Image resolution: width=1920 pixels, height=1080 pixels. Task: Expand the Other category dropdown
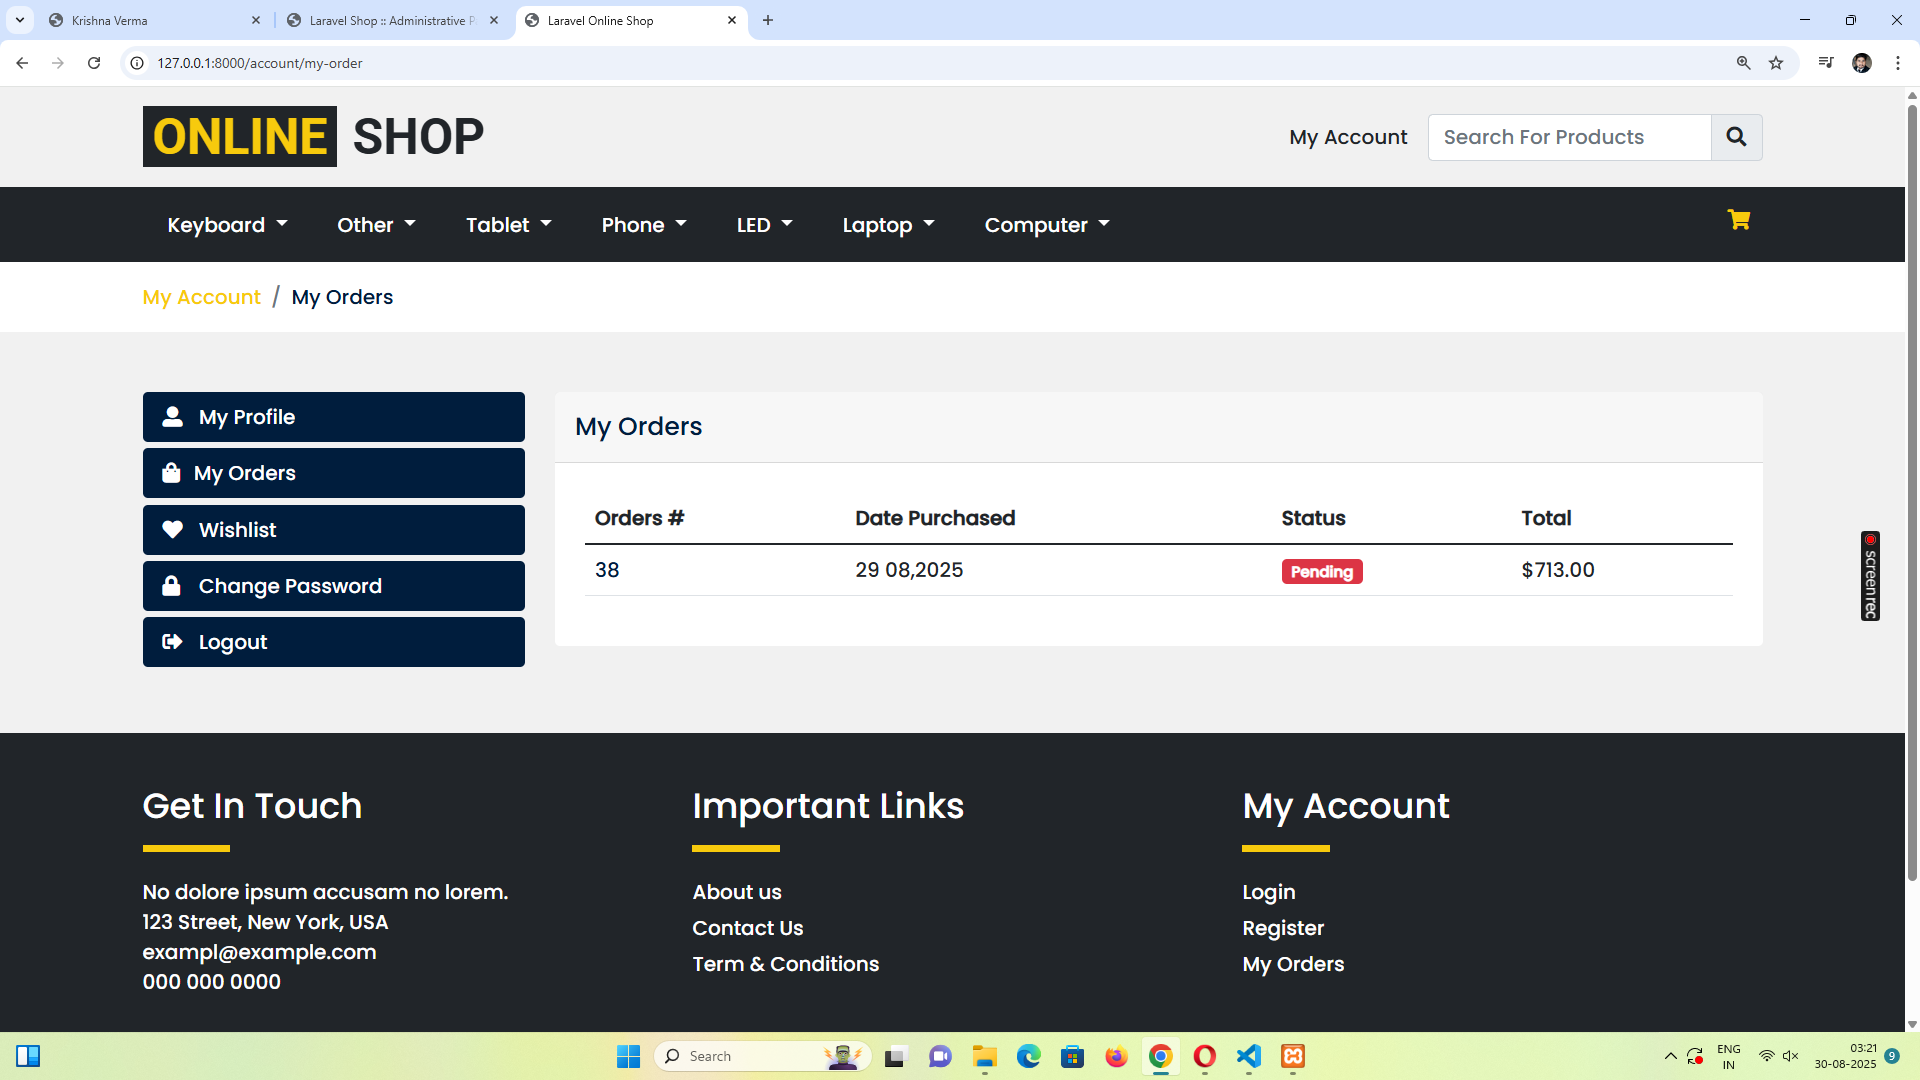point(376,225)
